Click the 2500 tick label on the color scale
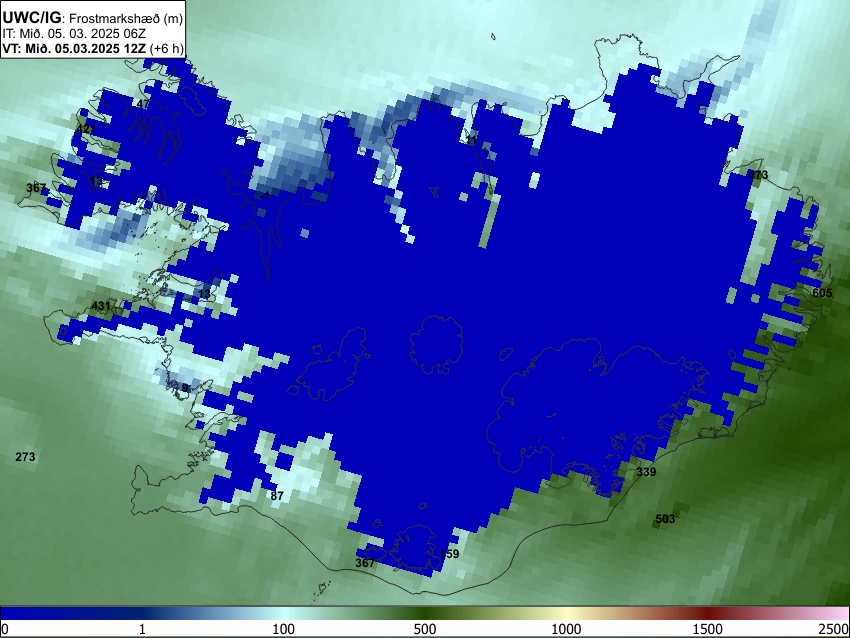850x638 pixels. pyautogui.click(x=834, y=629)
